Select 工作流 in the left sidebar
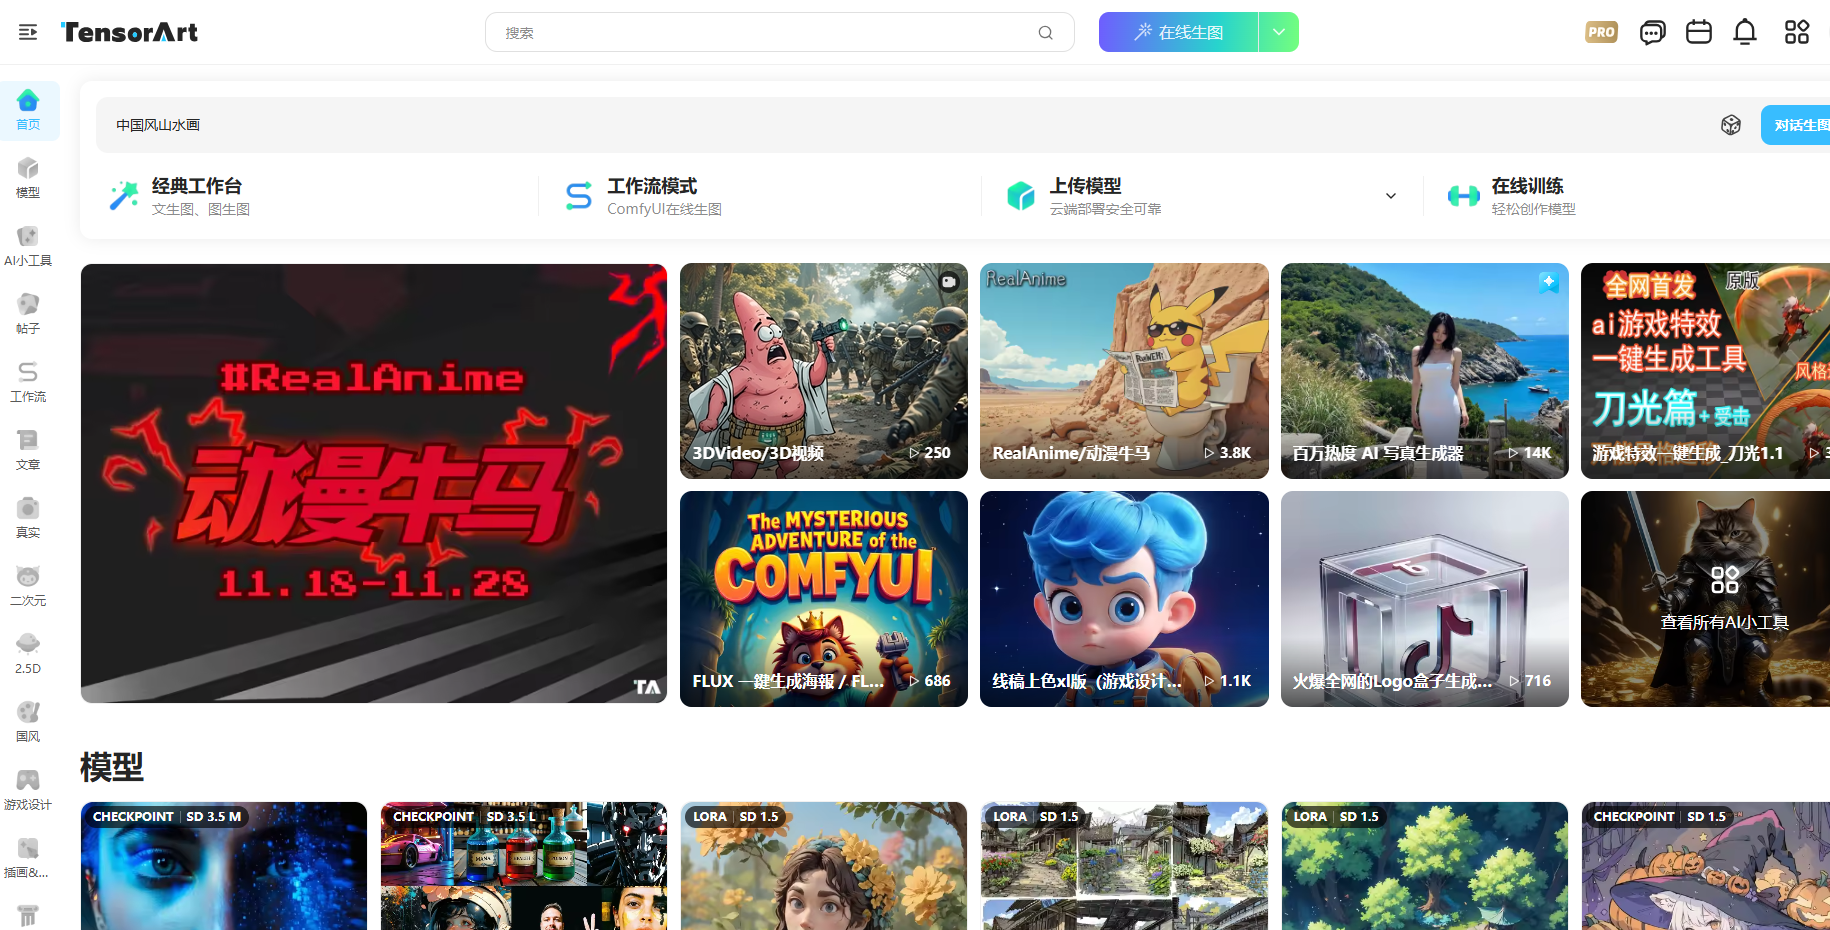This screenshot has height=930, width=1830. coord(28,381)
